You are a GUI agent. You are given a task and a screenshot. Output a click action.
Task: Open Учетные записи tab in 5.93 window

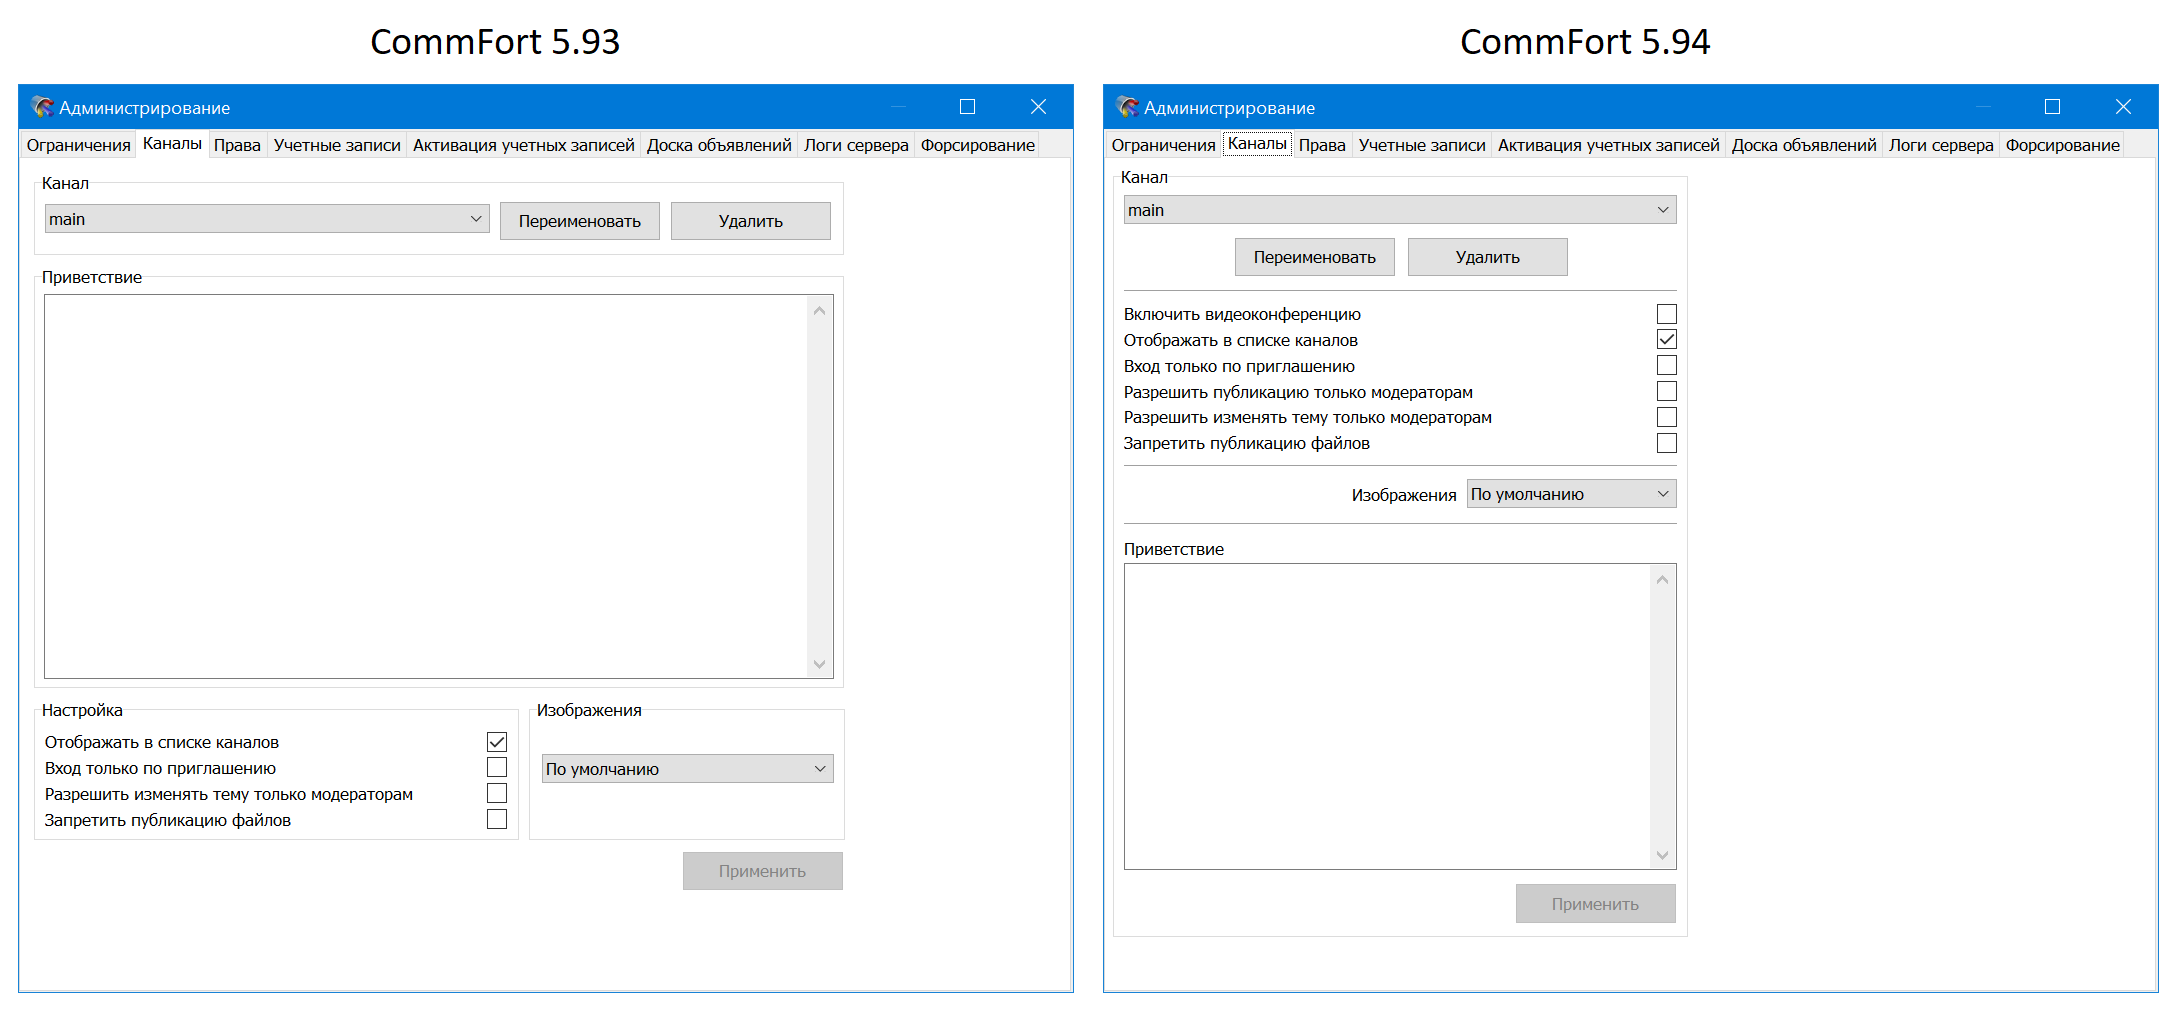(x=337, y=145)
